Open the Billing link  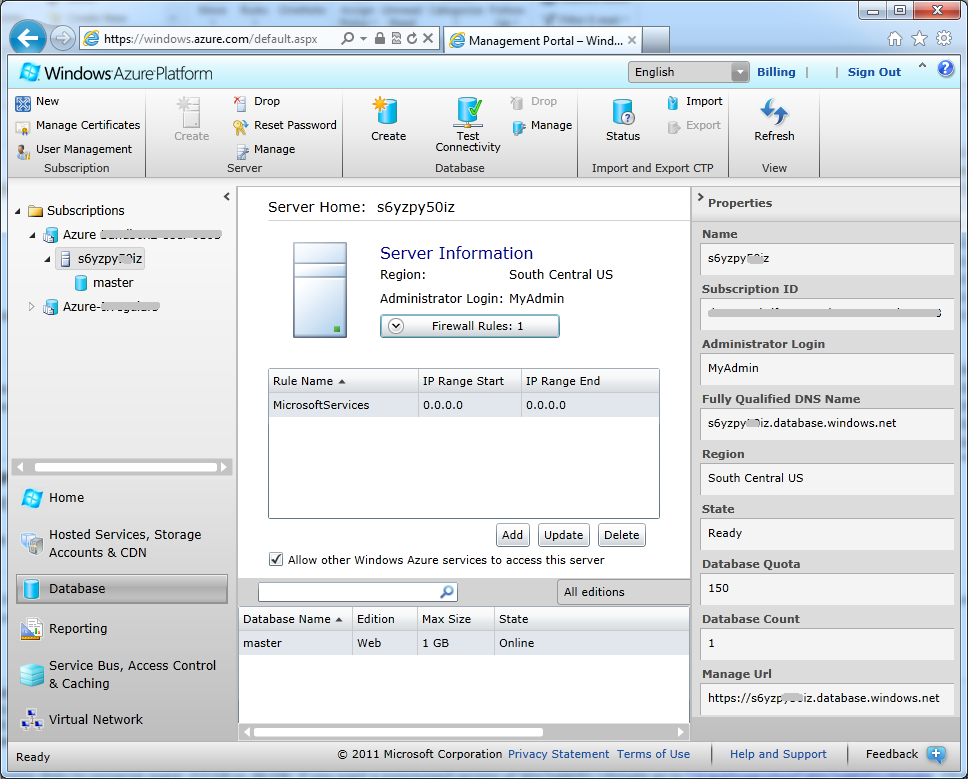[776, 72]
